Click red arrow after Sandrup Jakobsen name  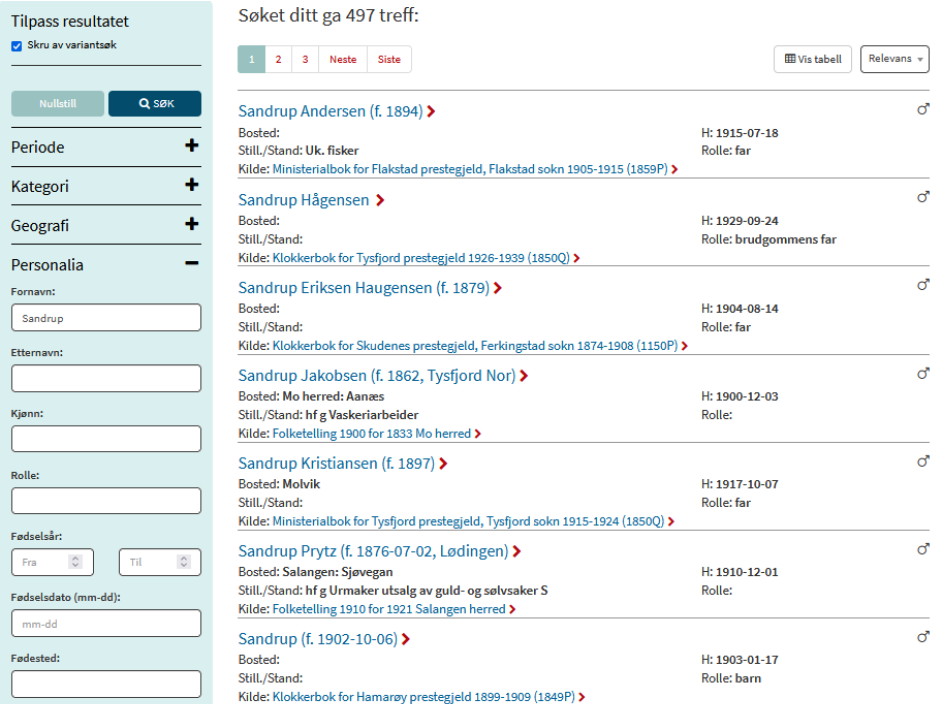click(523, 377)
